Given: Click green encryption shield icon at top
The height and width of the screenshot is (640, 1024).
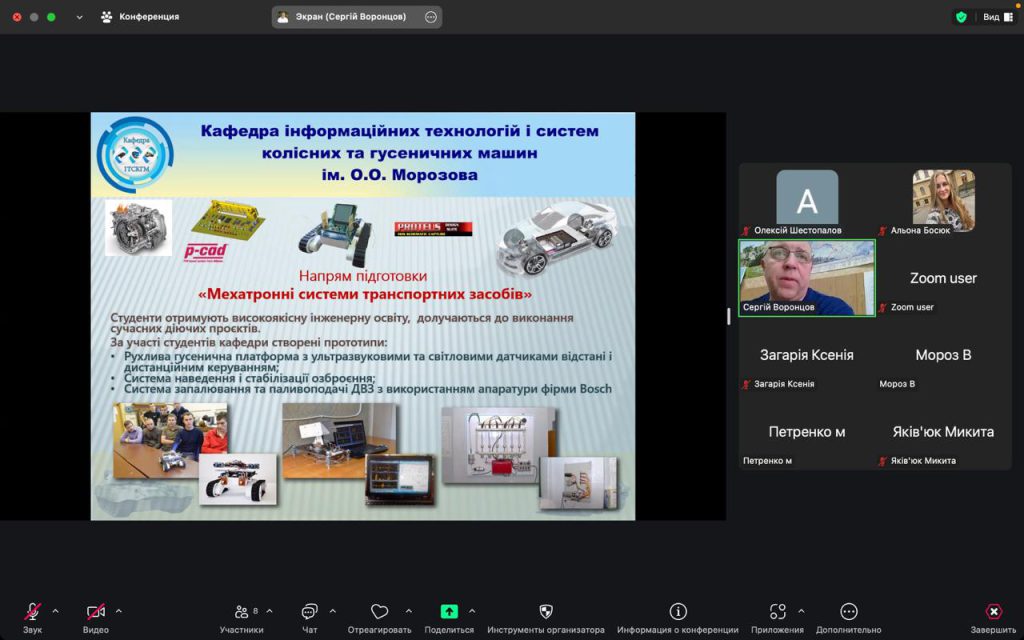Looking at the screenshot, I should [961, 17].
